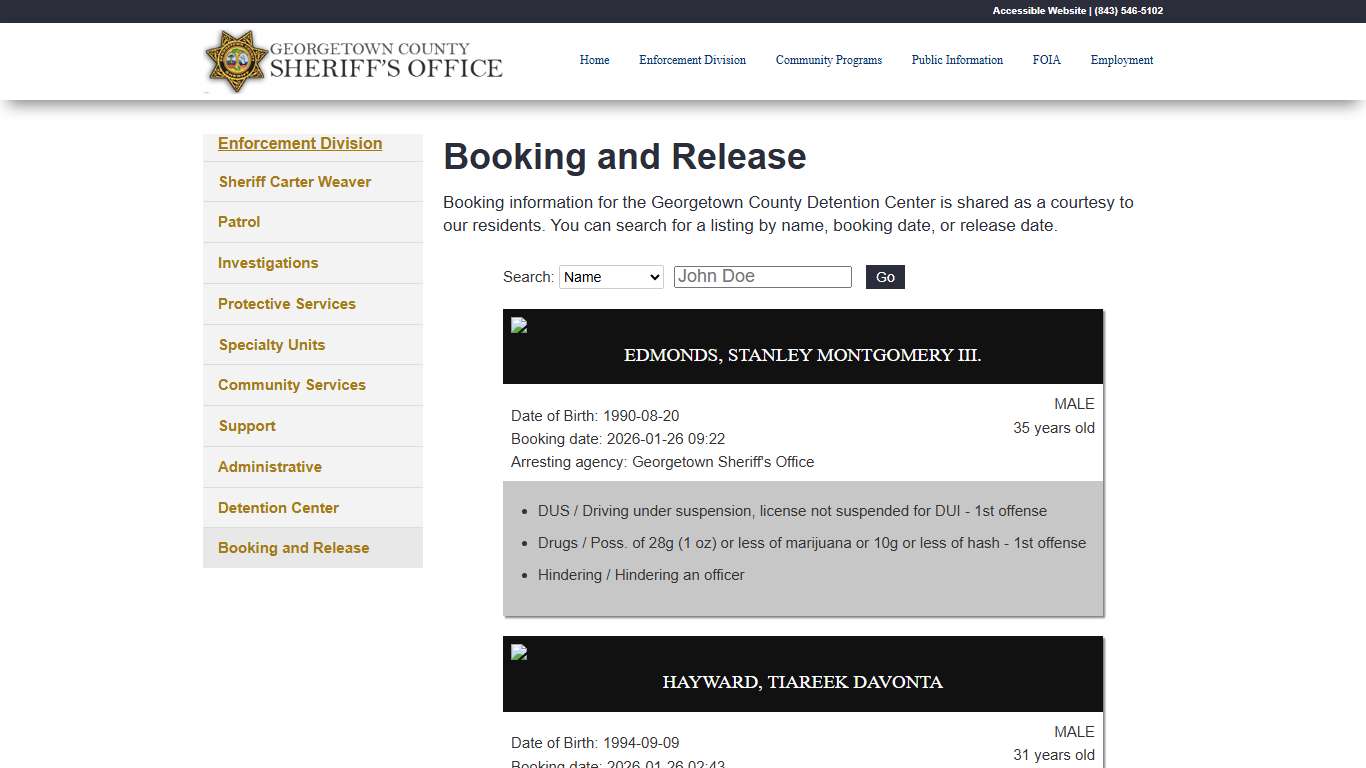Click the Patrol sidebar item

(x=239, y=222)
